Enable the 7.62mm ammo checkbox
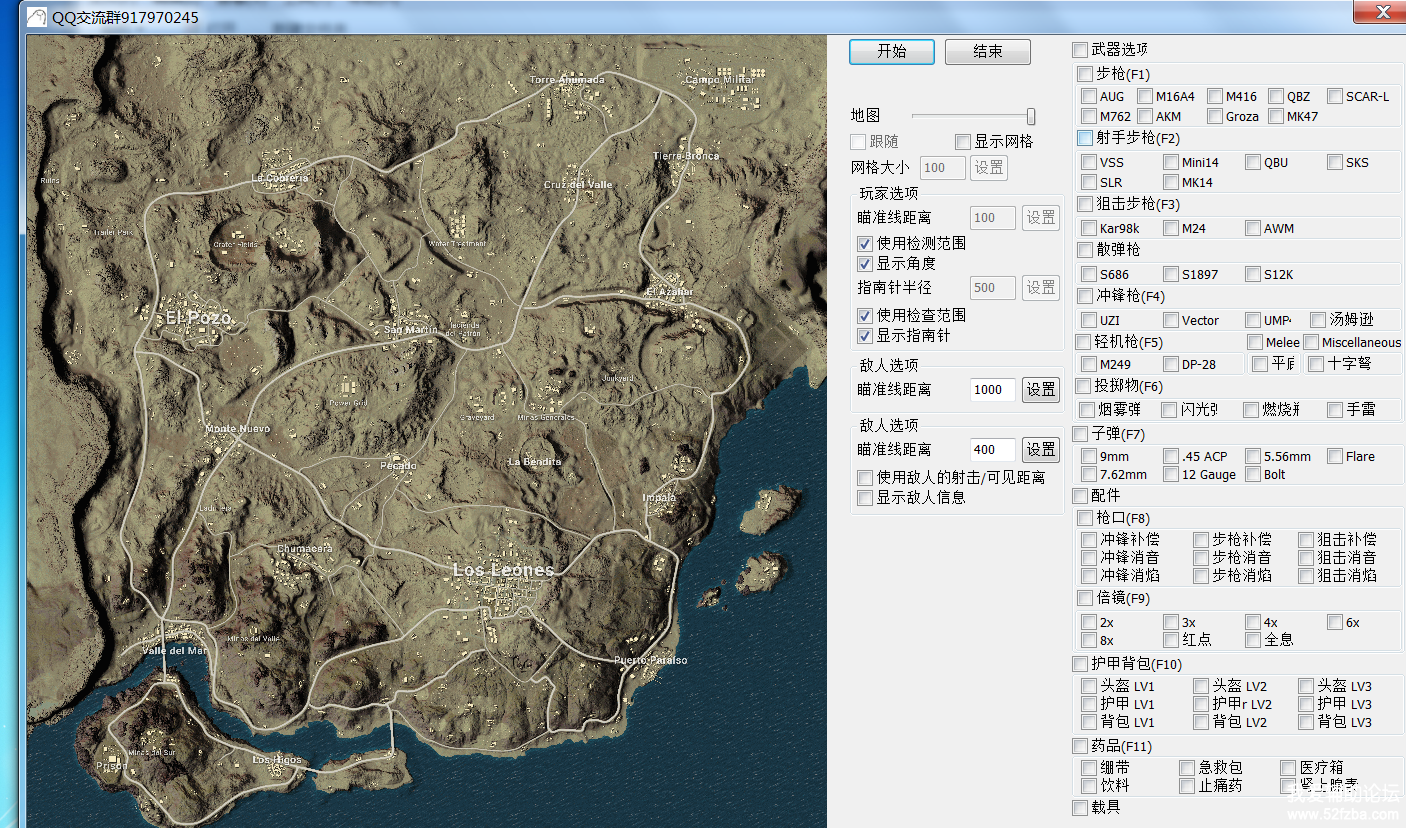 click(1089, 474)
